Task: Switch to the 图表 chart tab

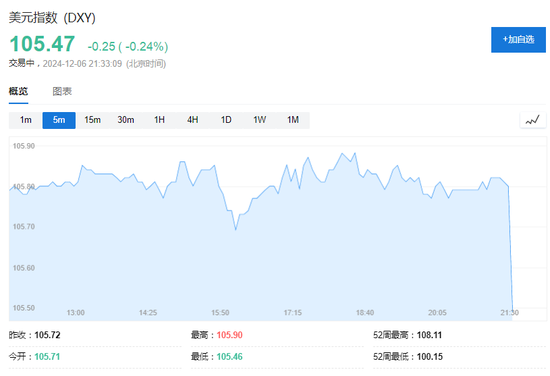Action: pos(62,91)
